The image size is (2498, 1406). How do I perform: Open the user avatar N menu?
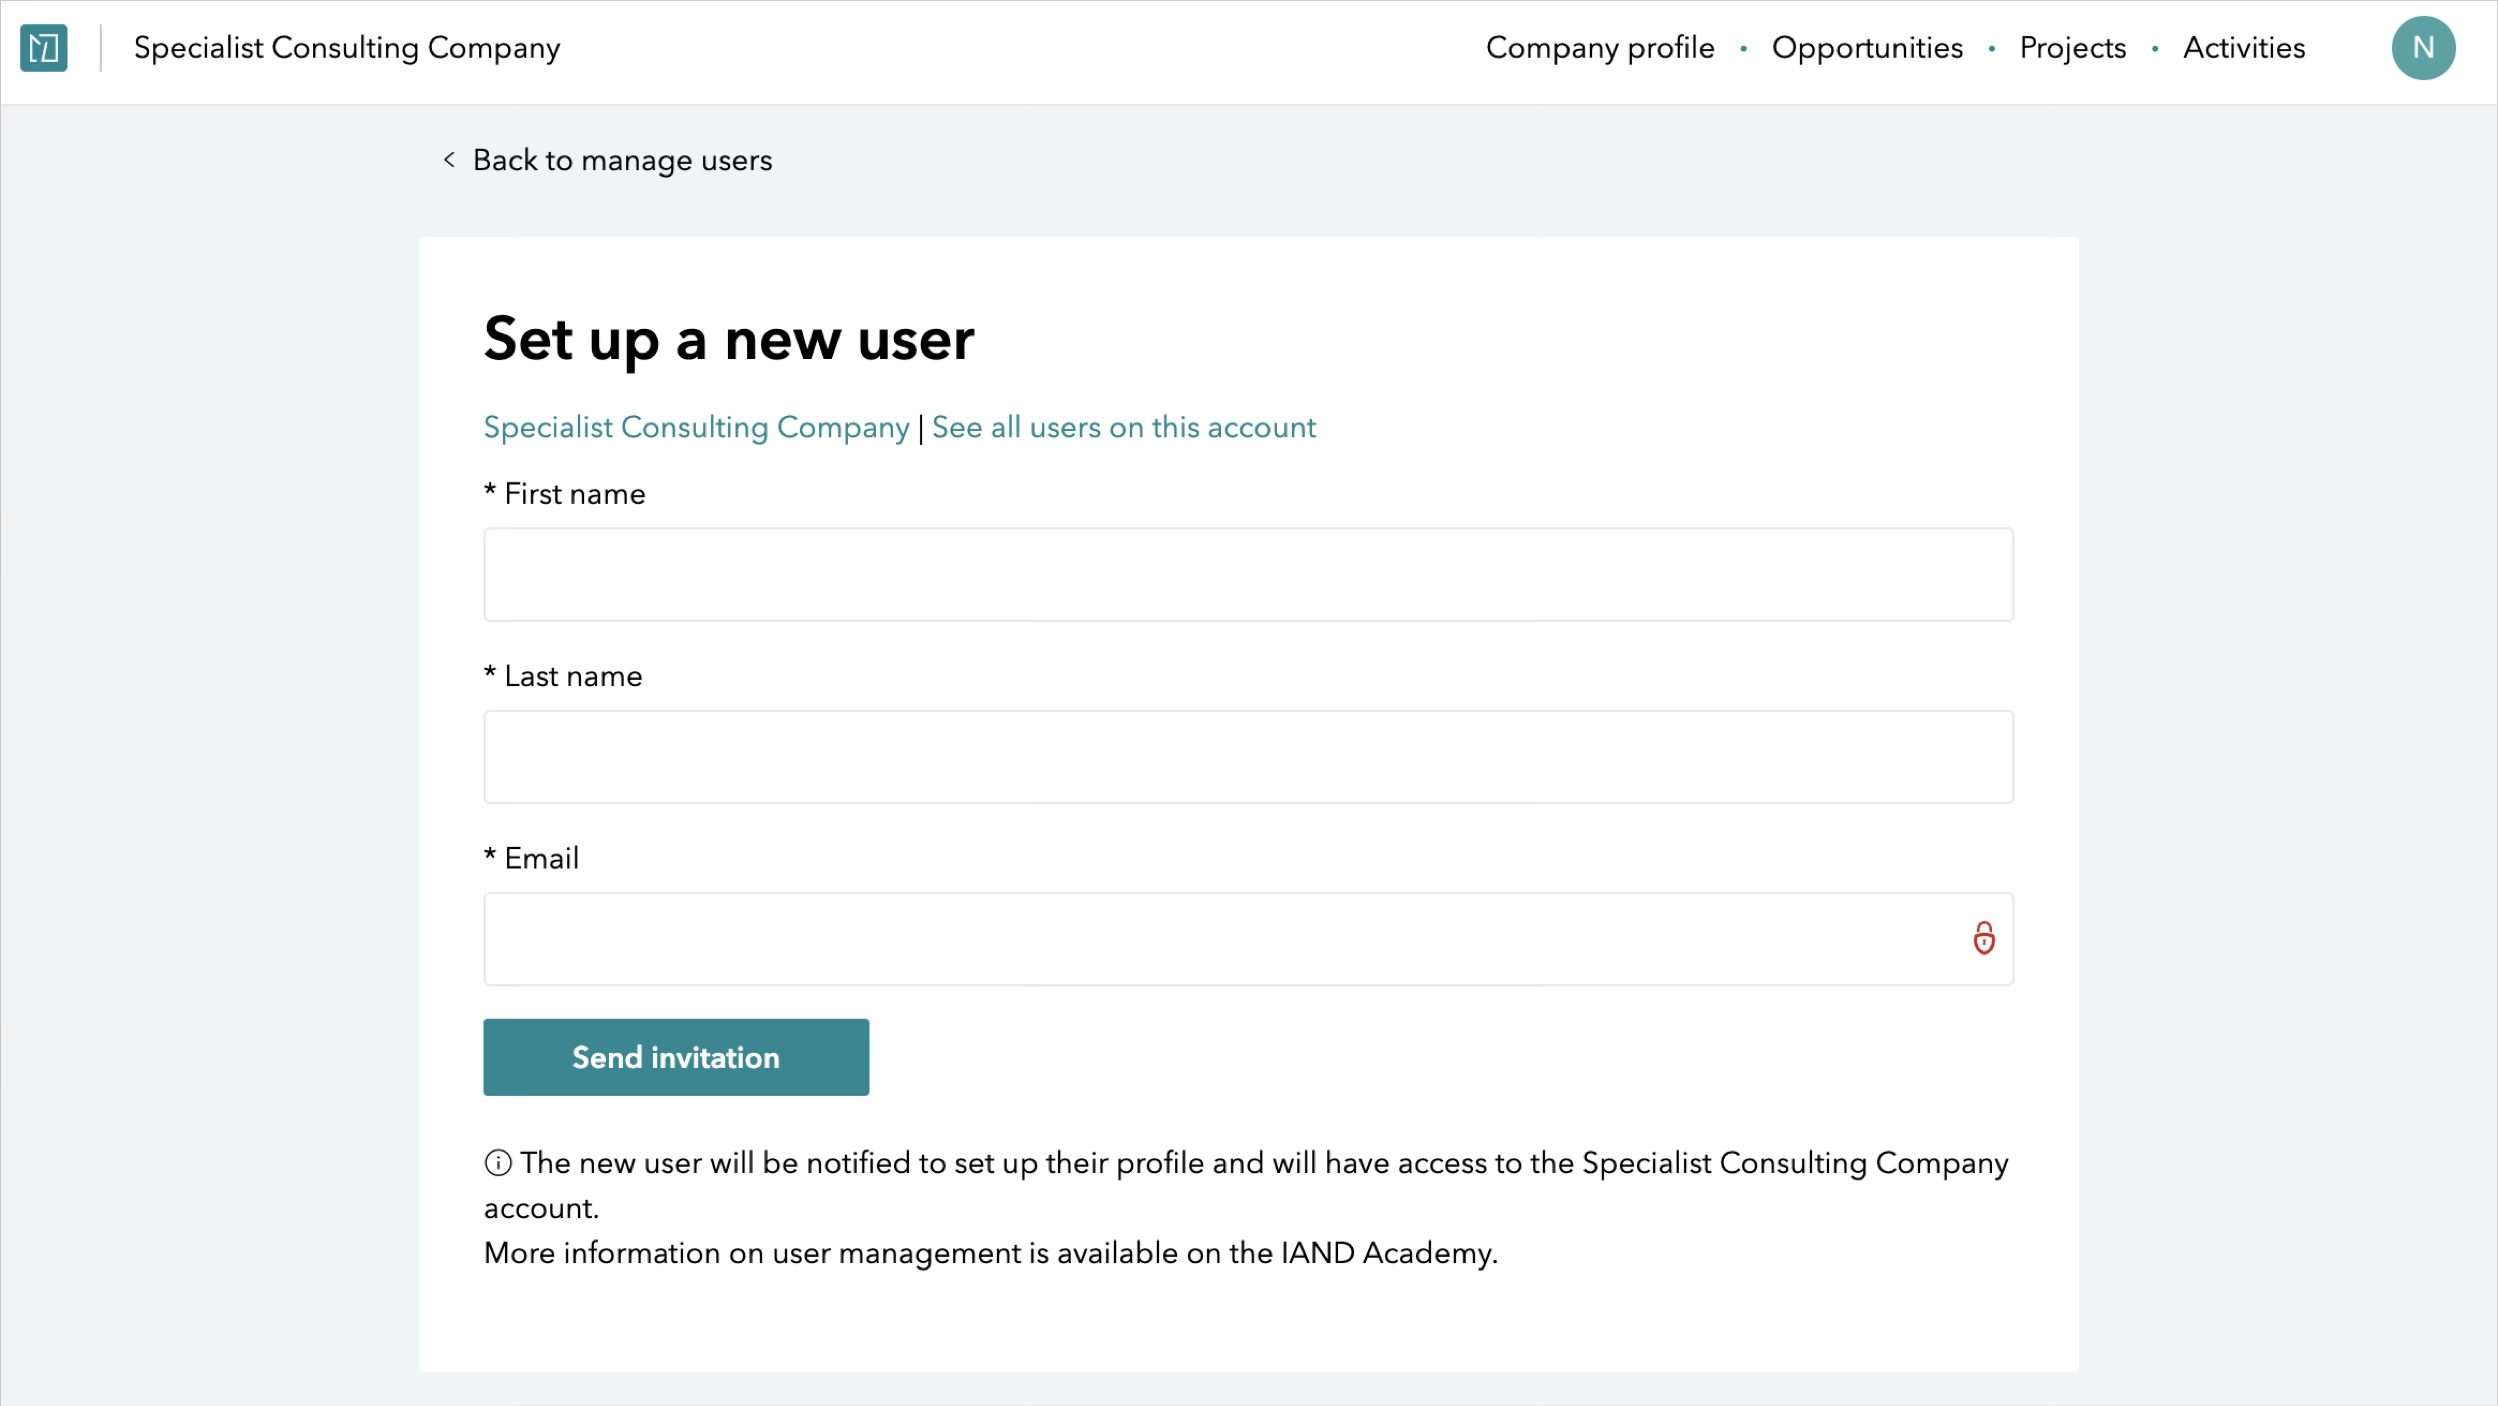tap(2423, 48)
